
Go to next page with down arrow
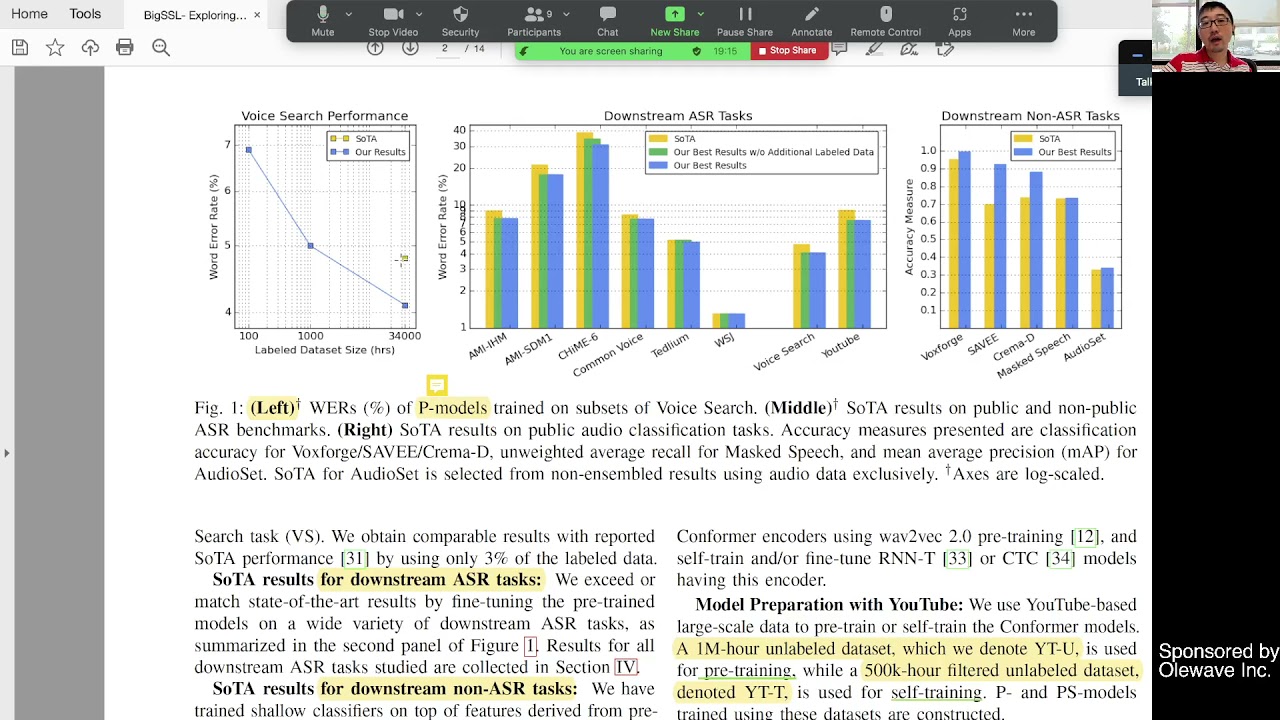[410, 48]
